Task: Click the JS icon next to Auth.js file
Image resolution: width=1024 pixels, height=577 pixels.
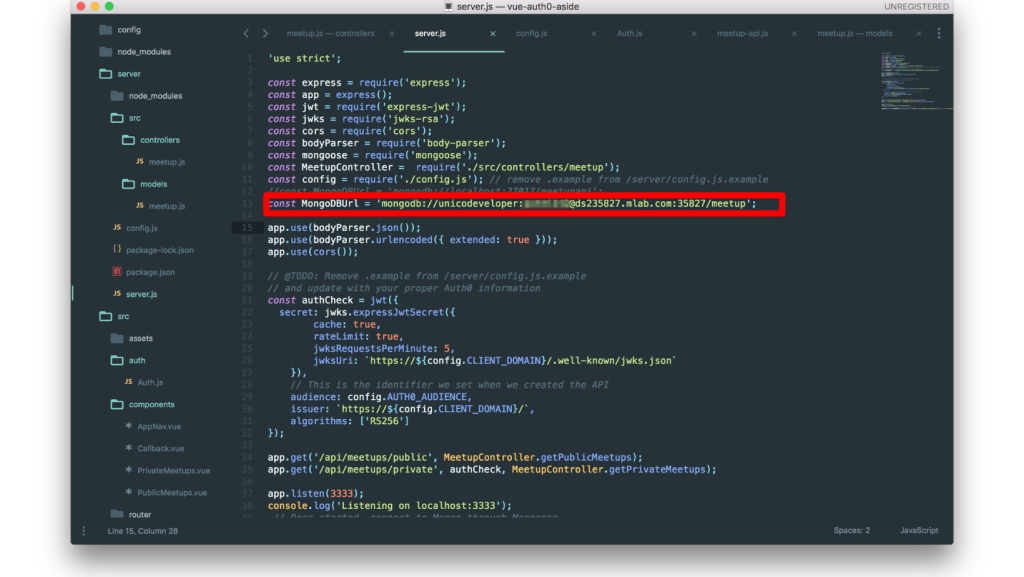Action: (130, 381)
